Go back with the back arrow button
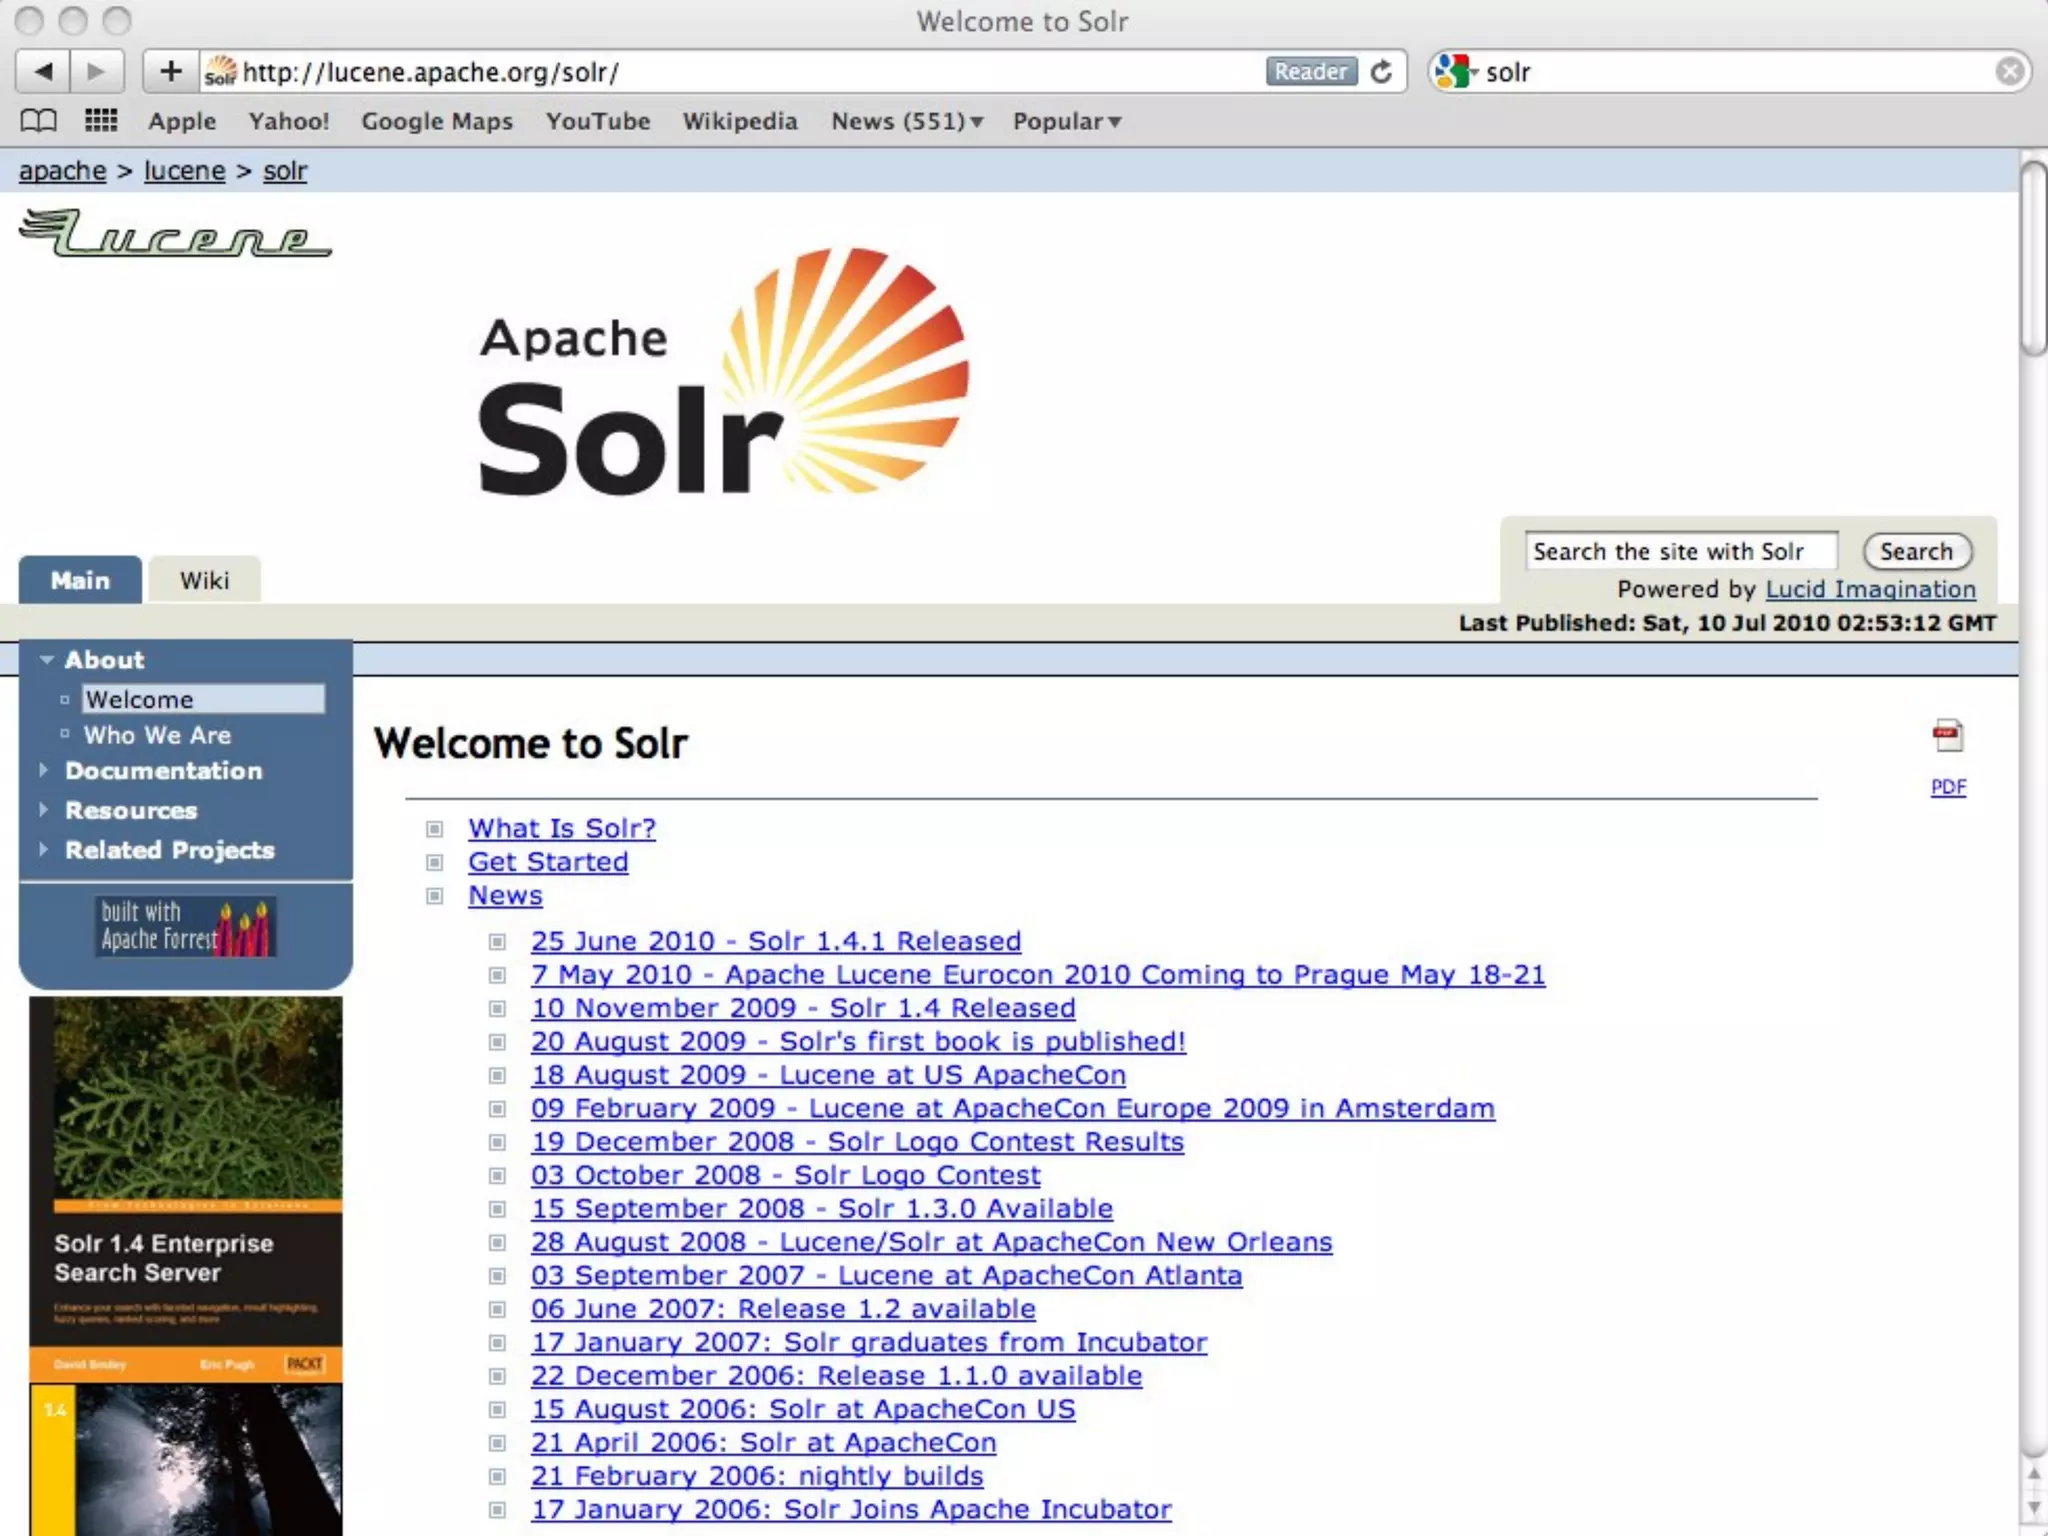Viewport: 2048px width, 1536px height. pos(43,72)
